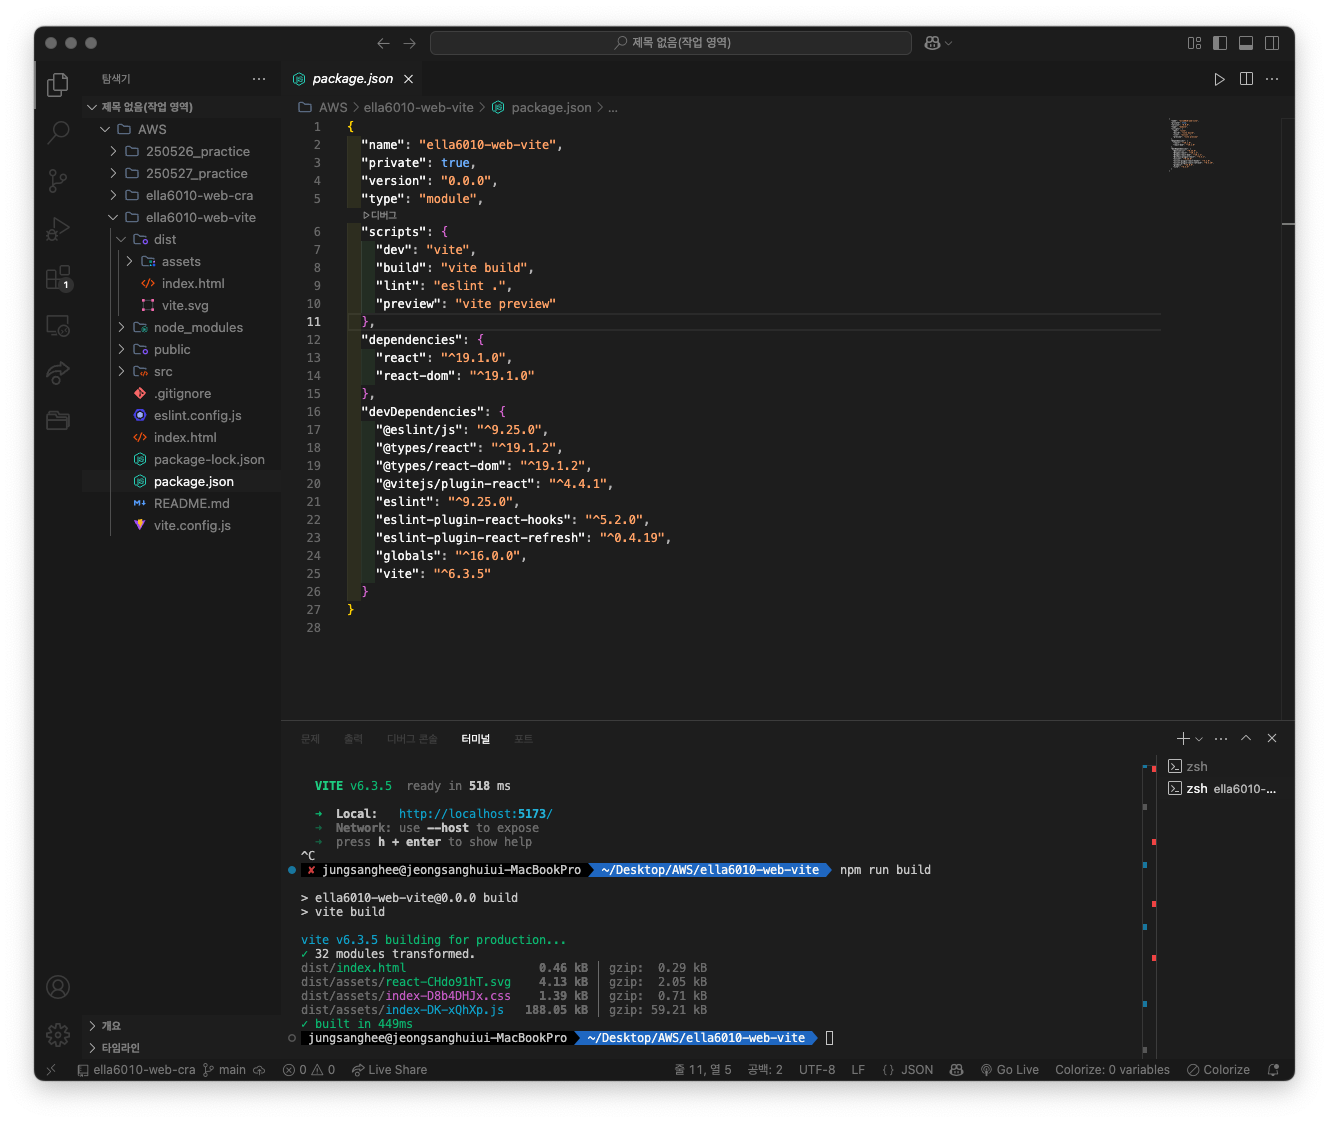
Task: Click the main branch in status bar
Action: click(x=225, y=1070)
